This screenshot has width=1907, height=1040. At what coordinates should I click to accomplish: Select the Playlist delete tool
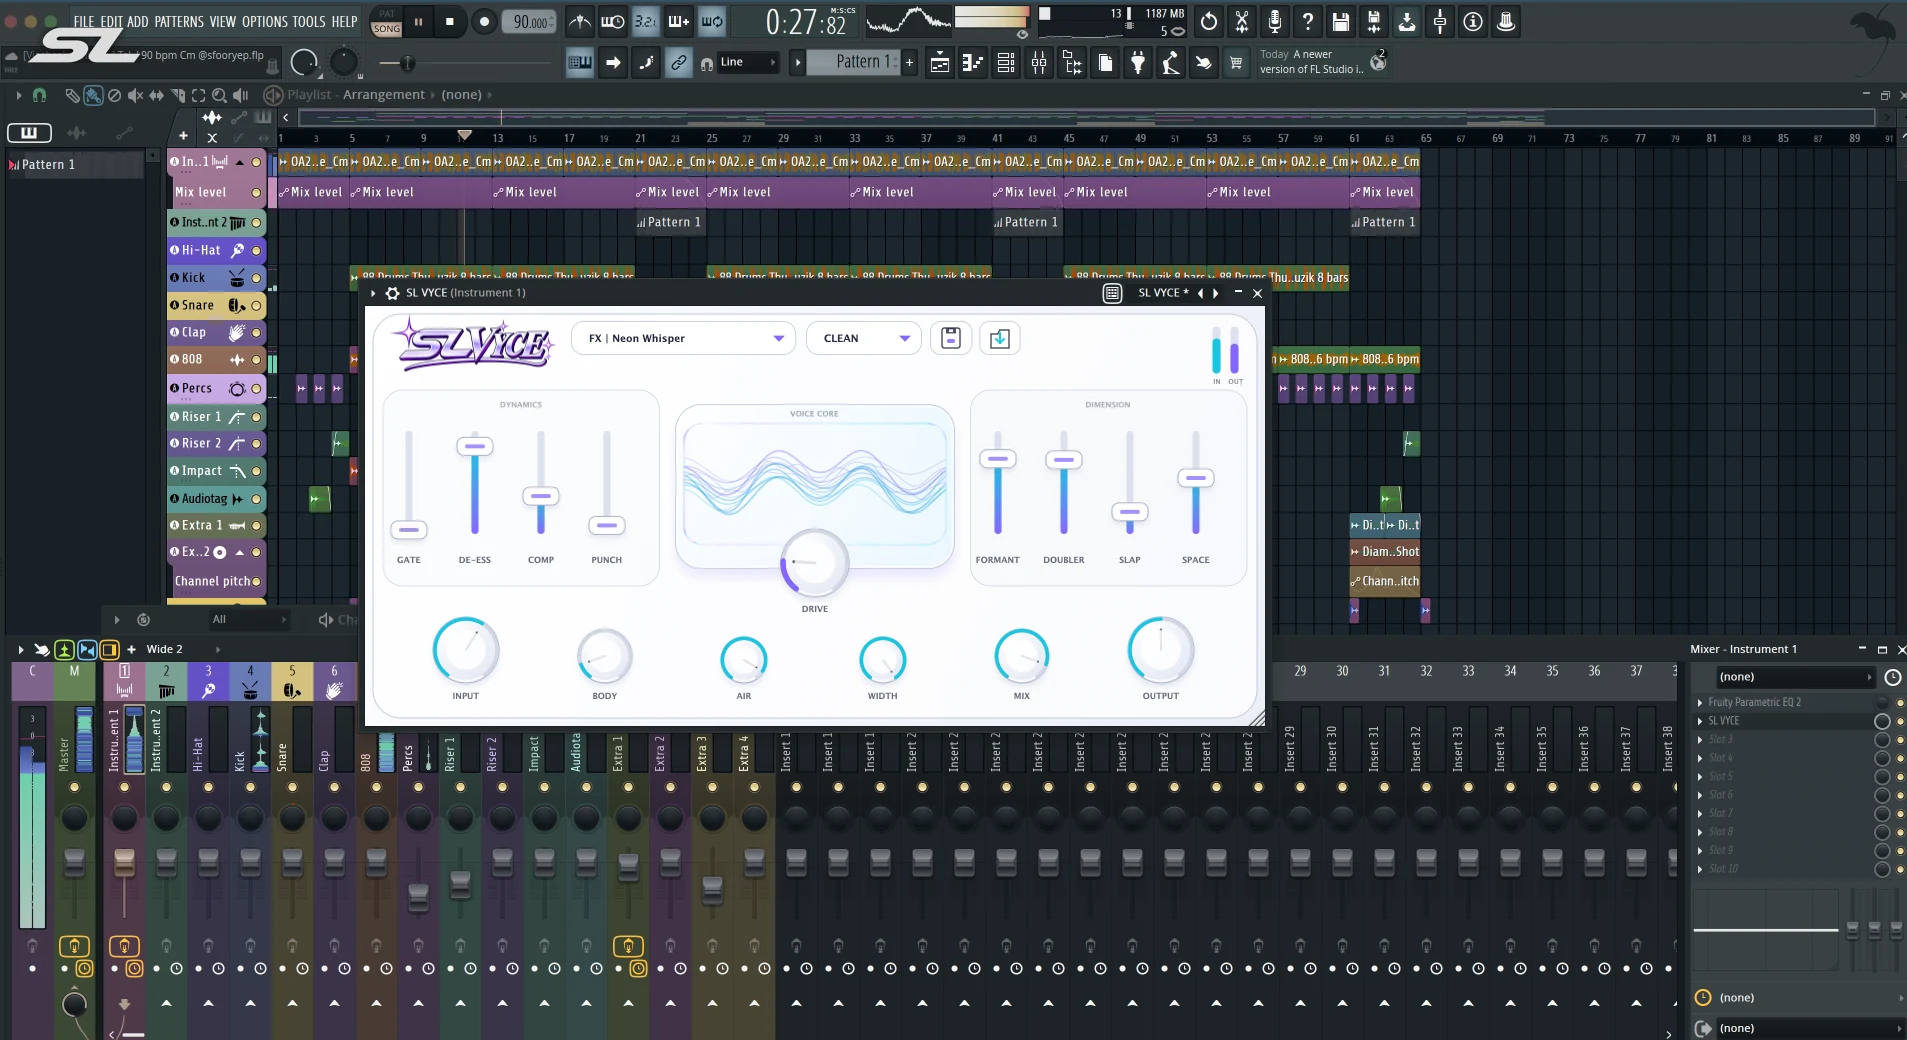pos(114,95)
